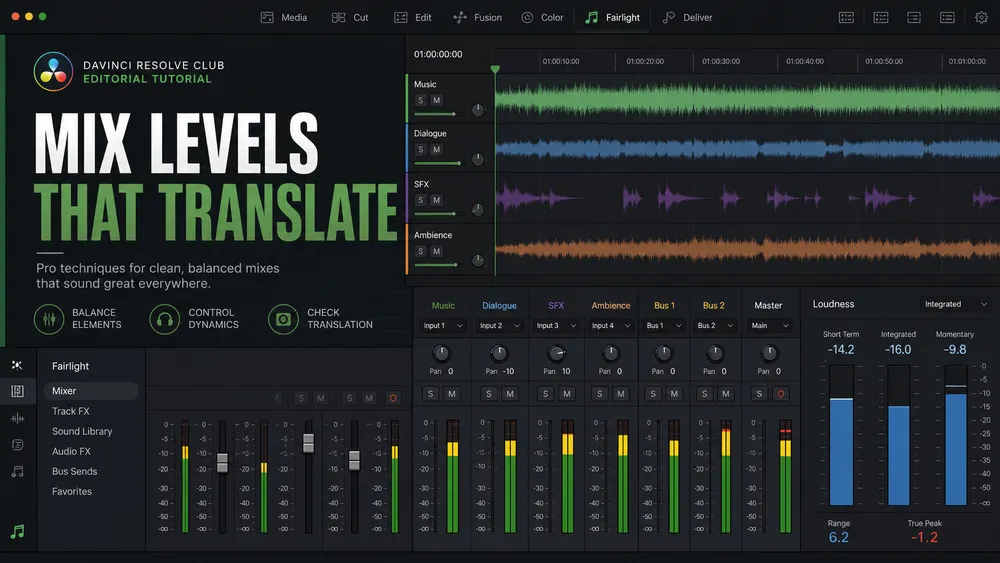The width and height of the screenshot is (1000, 563).
Task: Click the mixer panel icon in left strip
Action: pyautogui.click(x=17, y=391)
